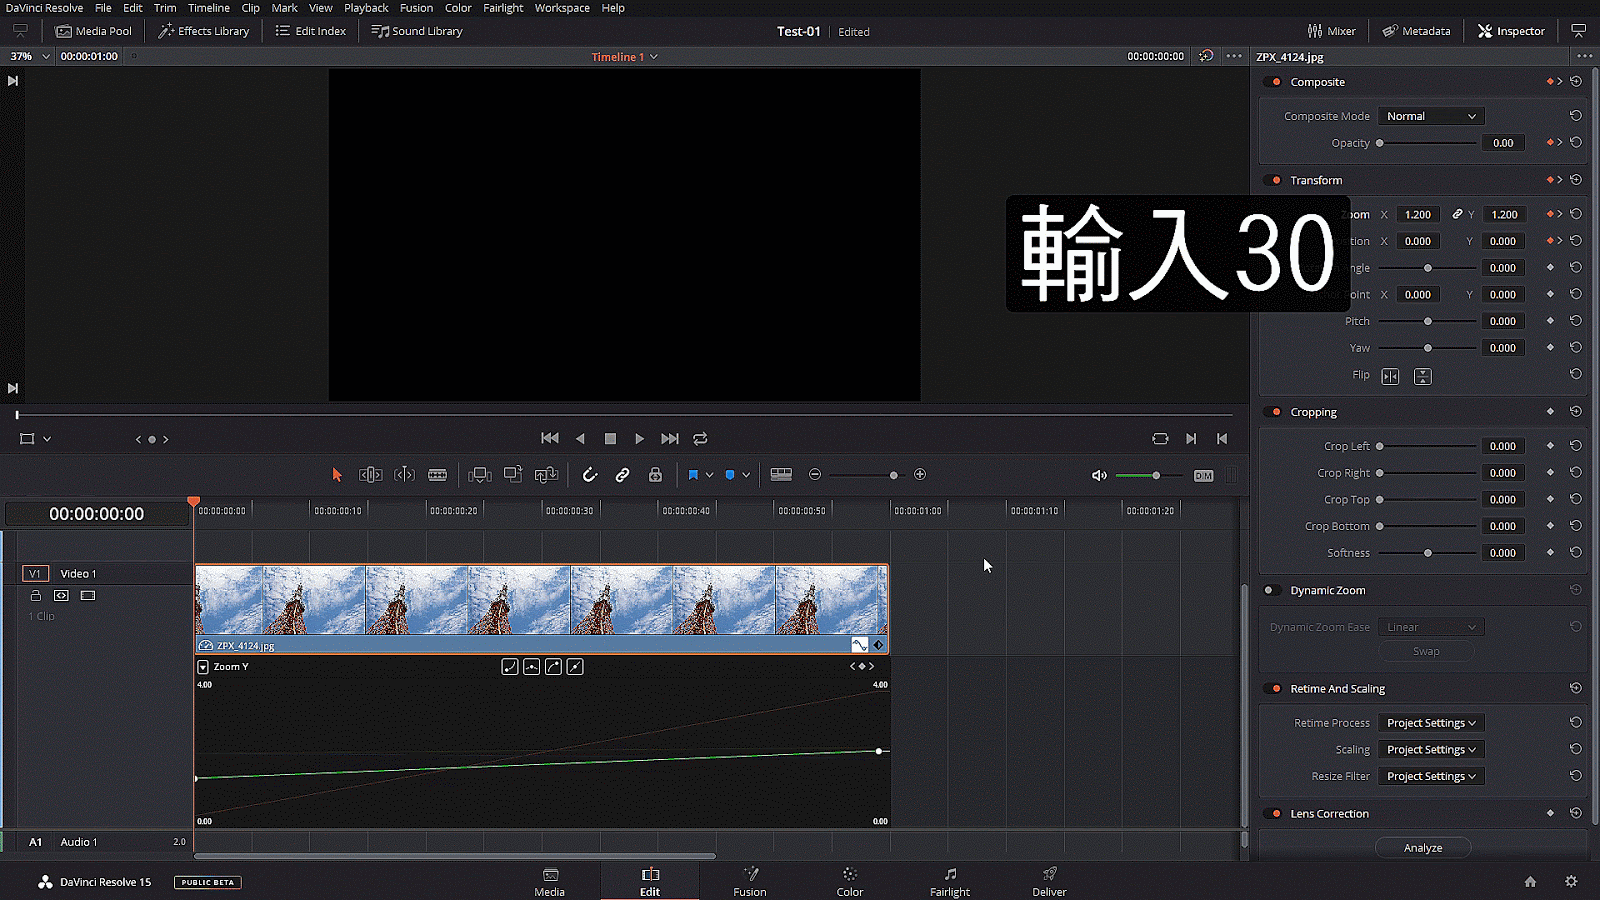Click the blue Flag icon
Viewport: 1600px width, 900px height.
[693, 475]
